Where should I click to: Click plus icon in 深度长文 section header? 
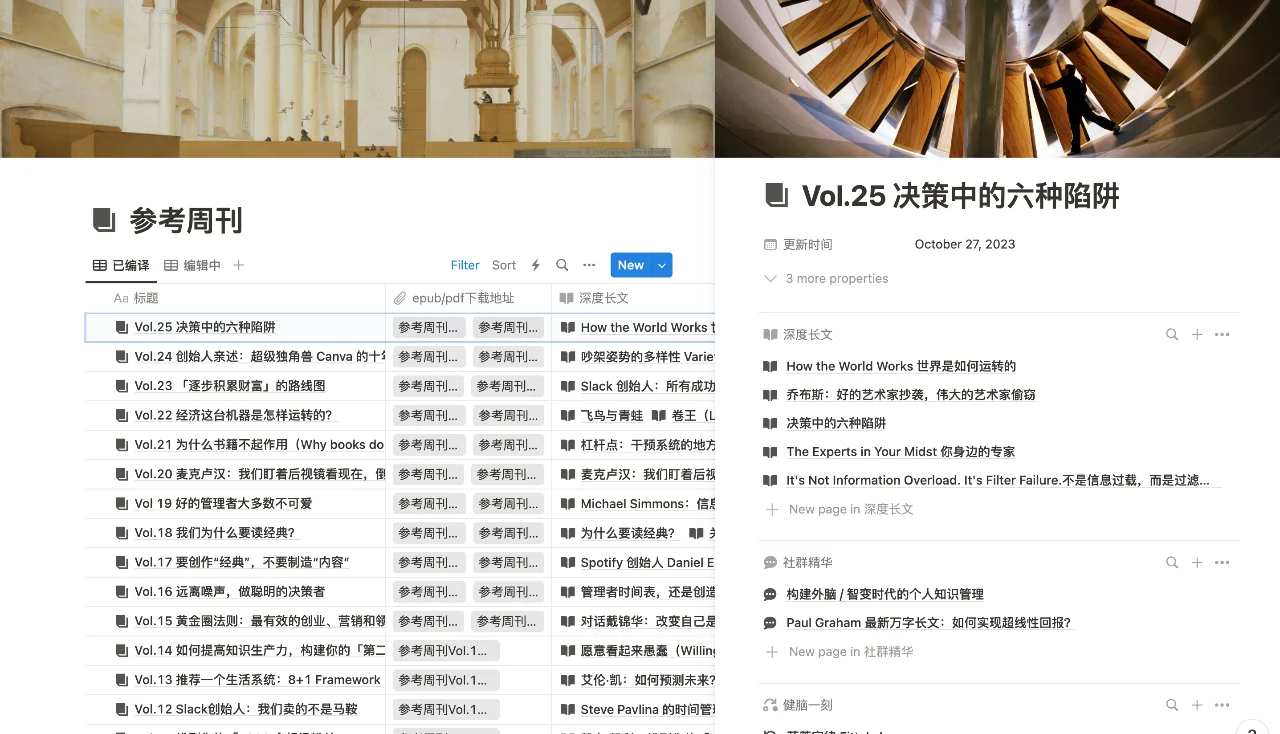click(1196, 335)
